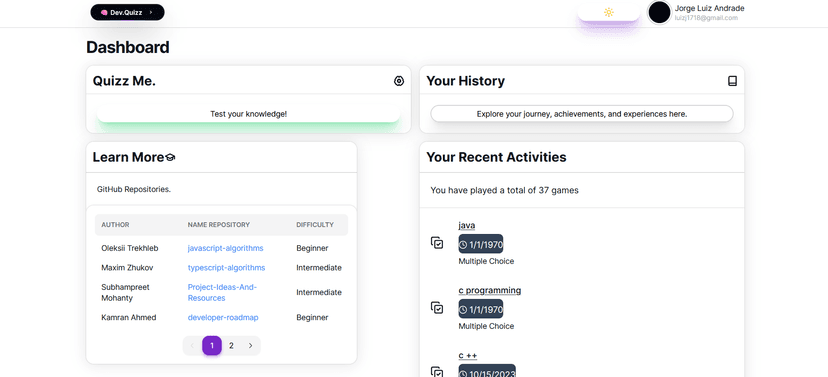Click the Quizz Me target icon
The width and height of the screenshot is (828, 377).
(x=399, y=81)
